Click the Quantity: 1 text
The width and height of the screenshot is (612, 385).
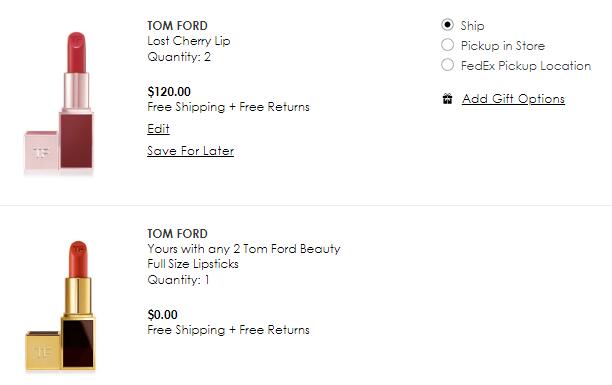pos(178,280)
